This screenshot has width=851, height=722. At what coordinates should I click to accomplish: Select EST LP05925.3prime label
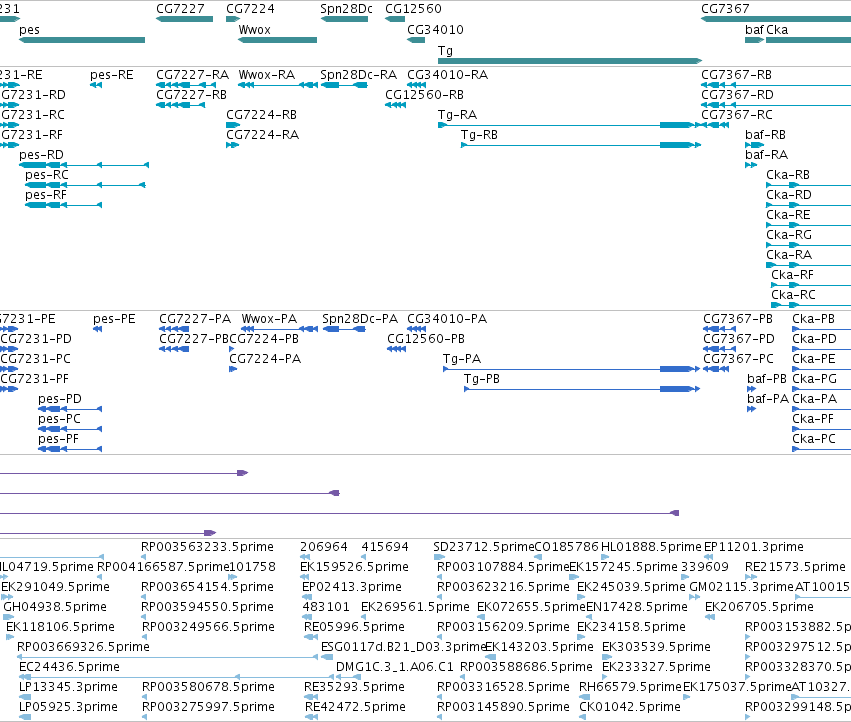[x=68, y=707]
